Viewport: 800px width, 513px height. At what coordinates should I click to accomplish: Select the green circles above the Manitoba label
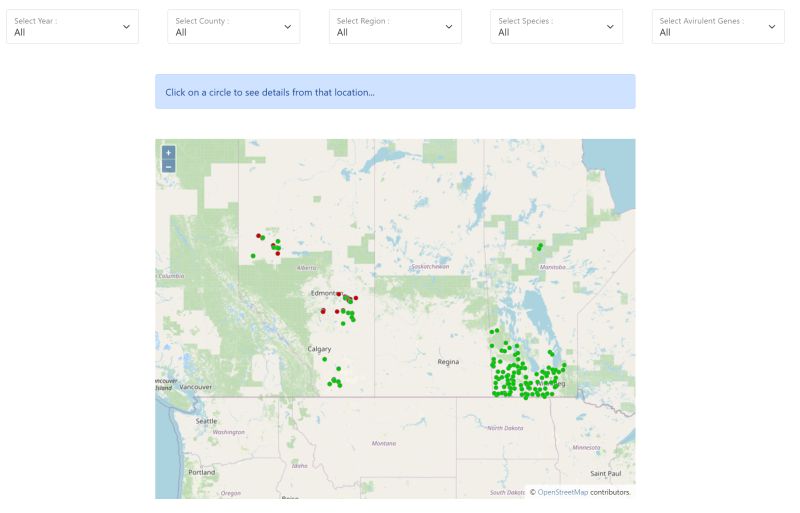(x=540, y=247)
